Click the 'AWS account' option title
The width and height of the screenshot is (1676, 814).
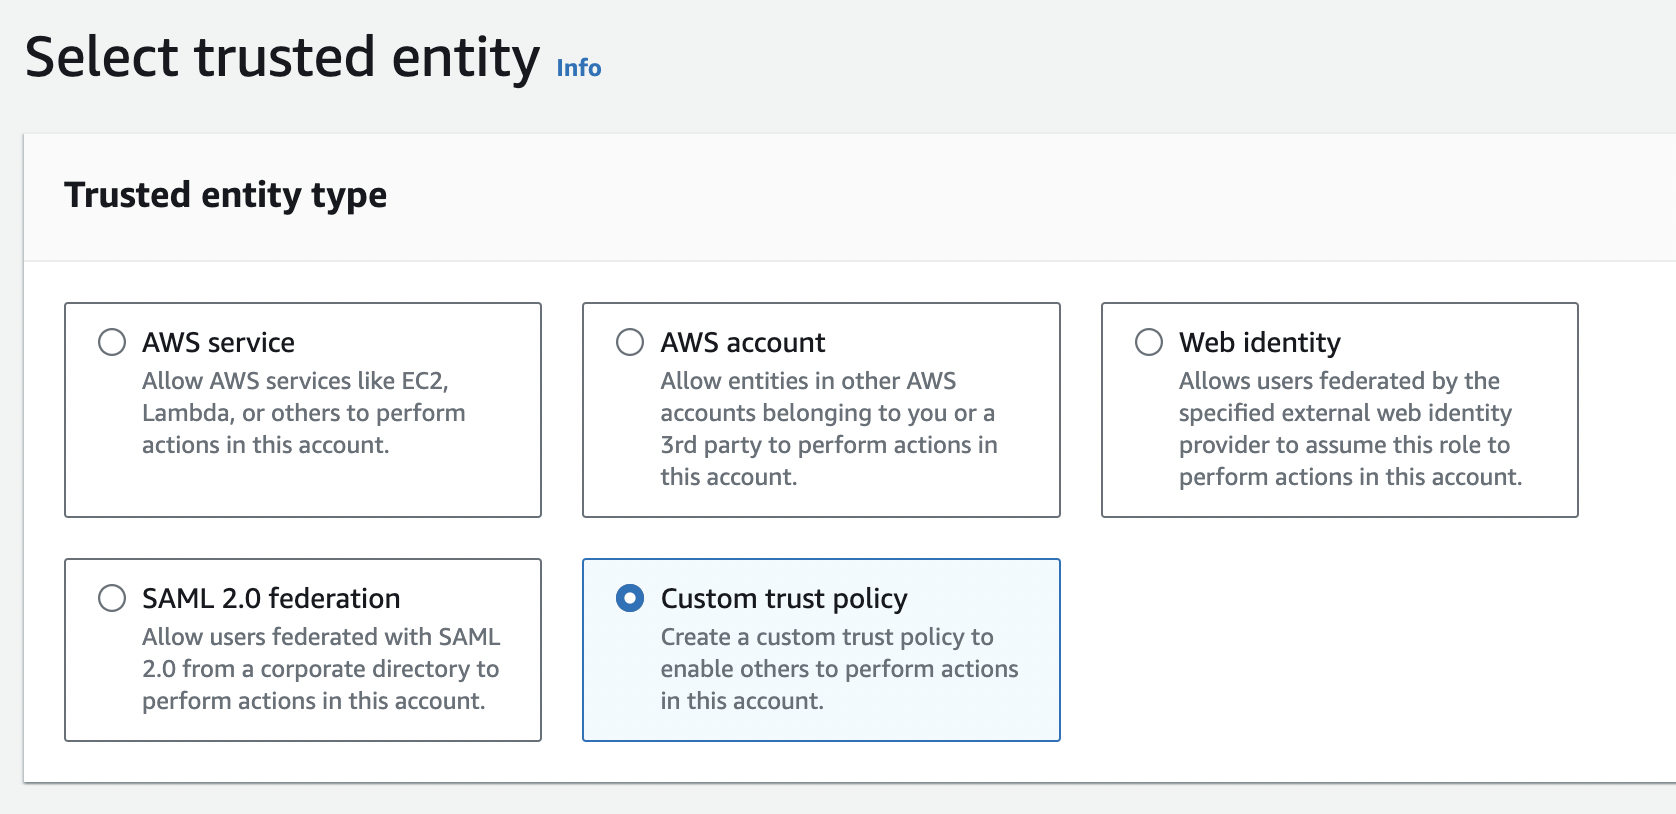click(742, 342)
